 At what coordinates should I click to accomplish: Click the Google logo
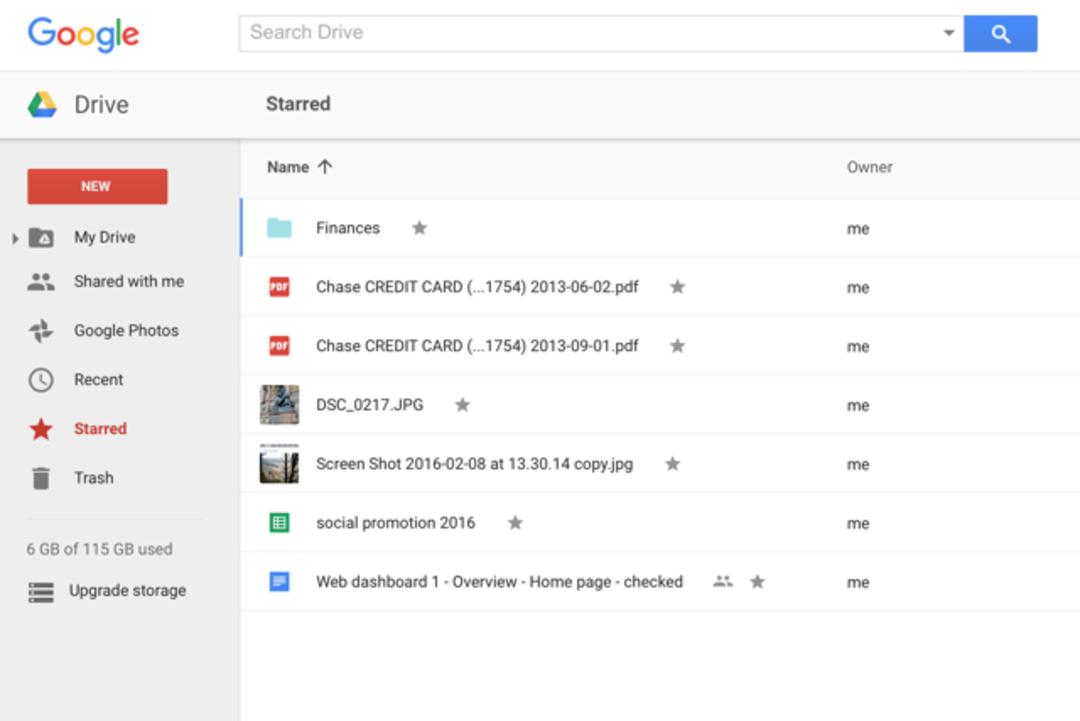tap(83, 34)
